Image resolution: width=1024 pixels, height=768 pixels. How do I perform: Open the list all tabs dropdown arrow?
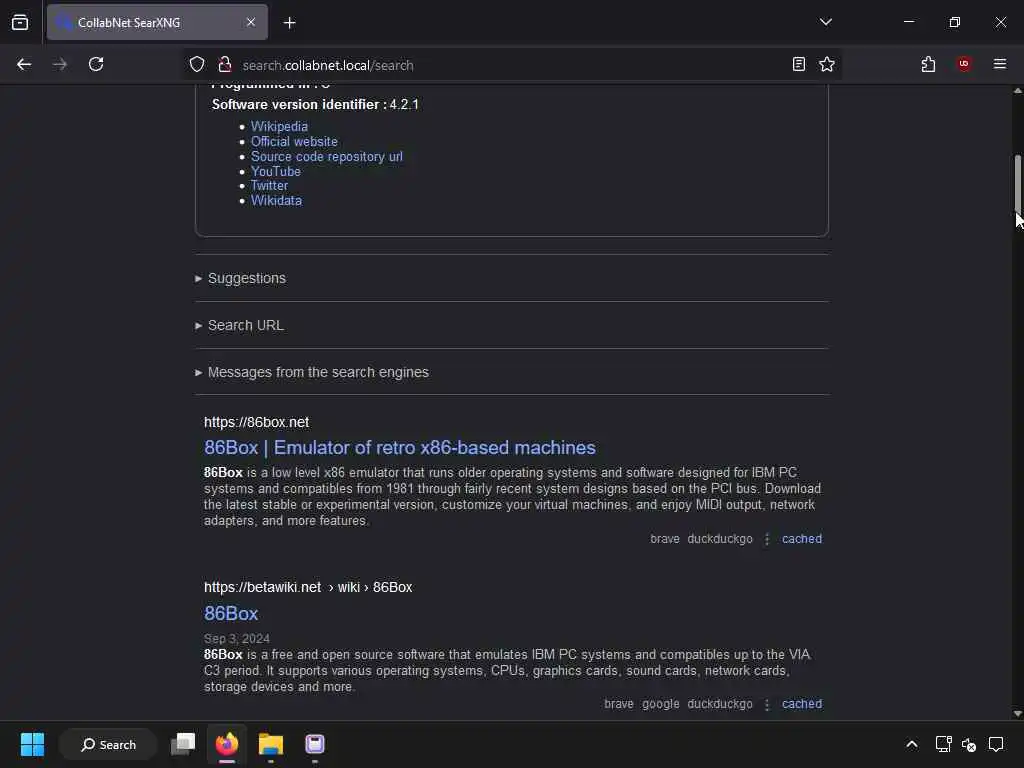click(x=825, y=22)
